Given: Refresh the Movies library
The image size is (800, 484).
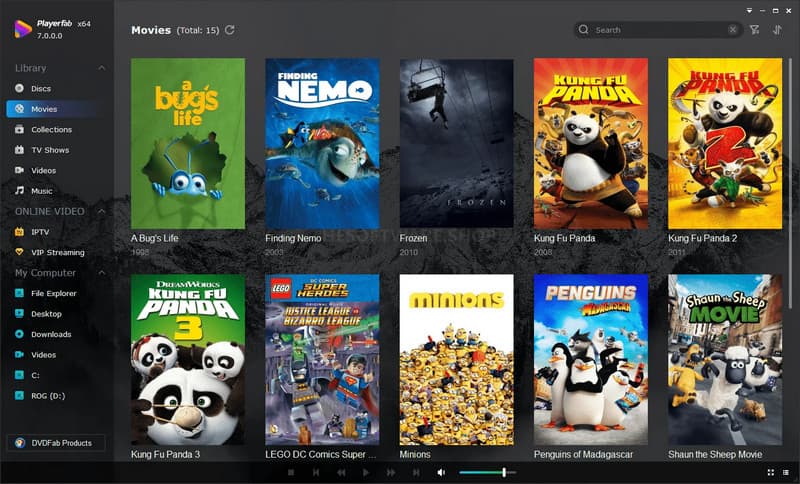Looking at the screenshot, I should 230,30.
